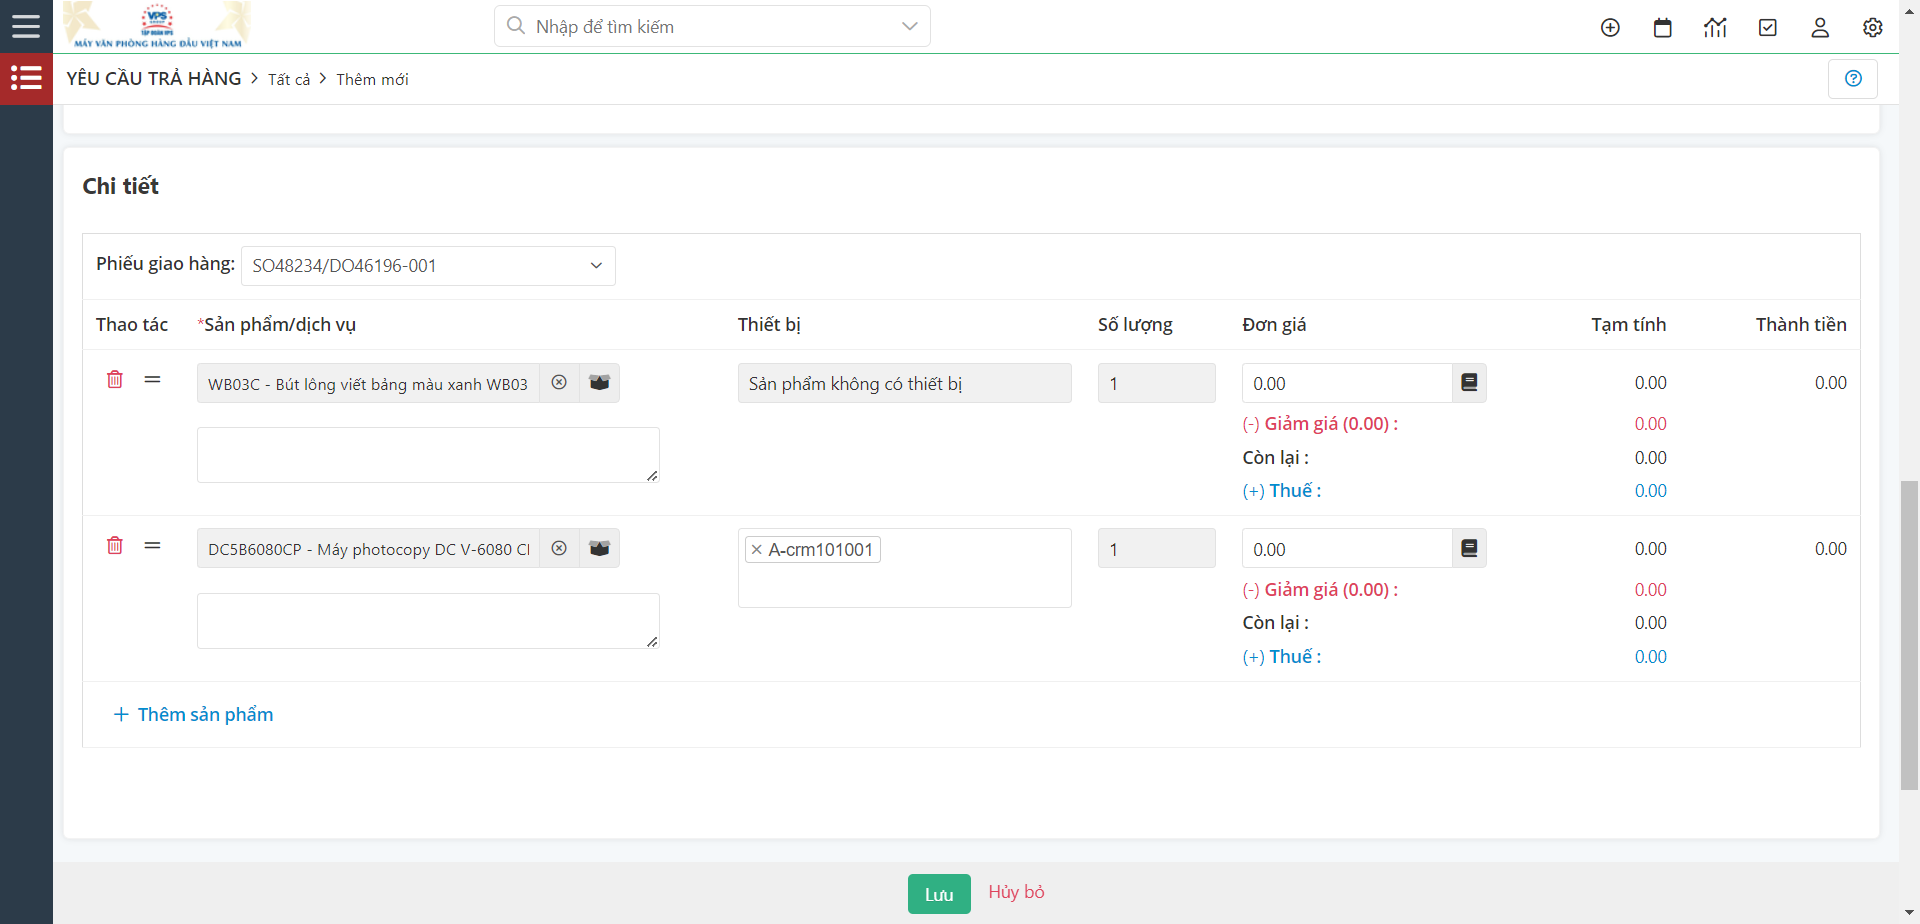Click the description textarea under WB03C
The width and height of the screenshot is (1920, 924).
pos(428,455)
